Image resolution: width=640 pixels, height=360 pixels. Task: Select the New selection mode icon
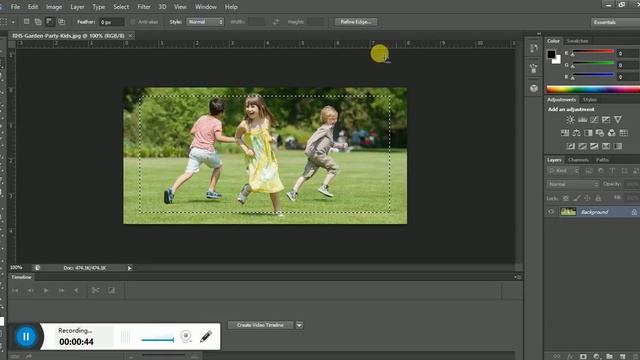(27, 22)
